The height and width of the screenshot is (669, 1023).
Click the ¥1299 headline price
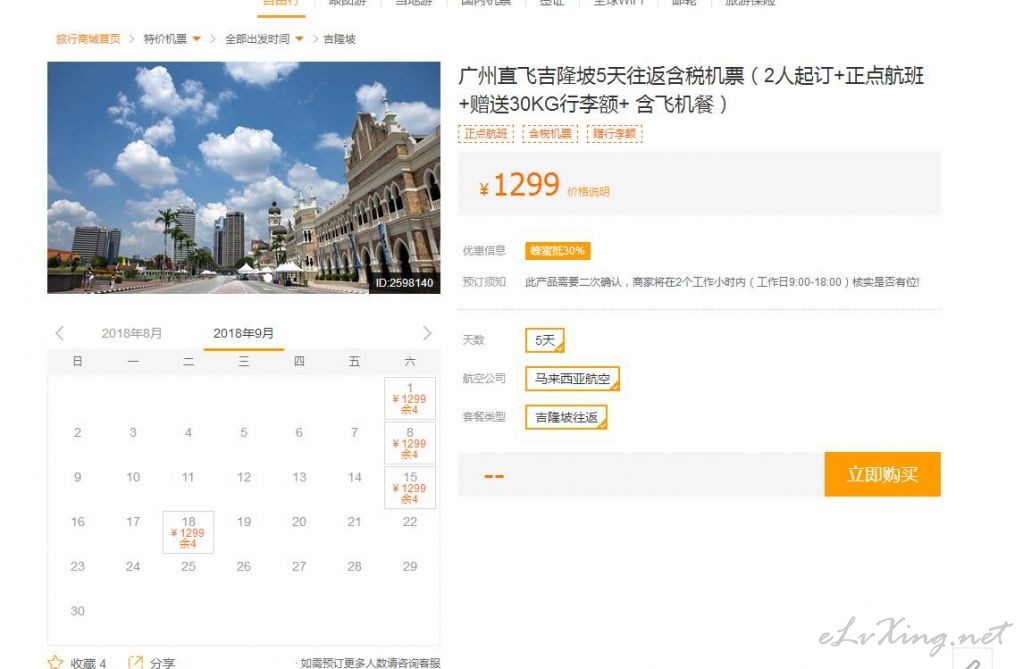click(x=520, y=185)
